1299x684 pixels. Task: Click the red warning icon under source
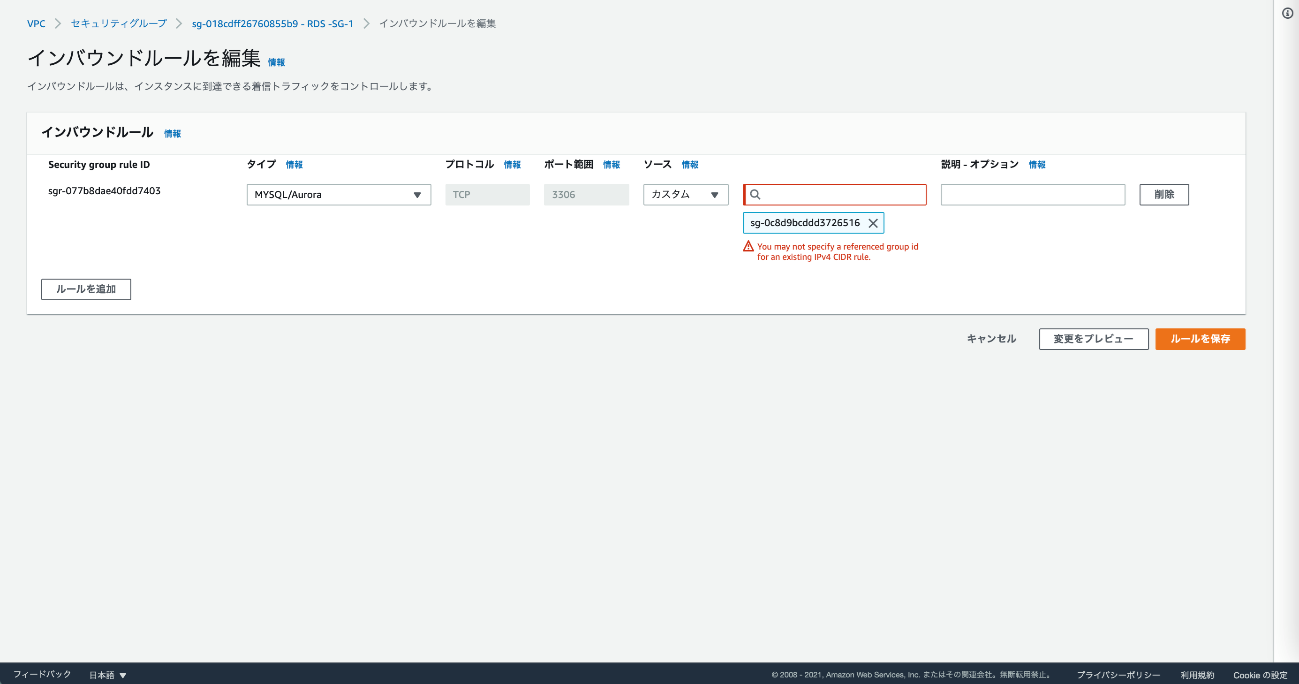[x=748, y=246]
